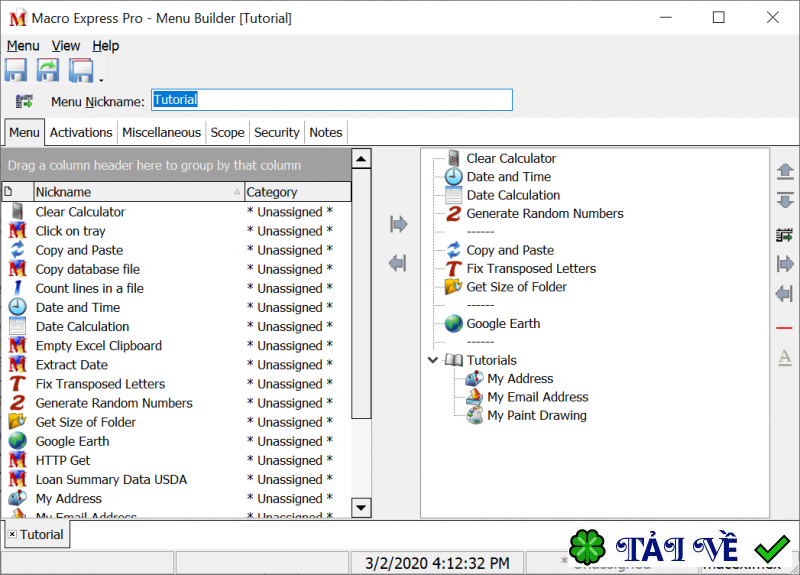800x575 pixels.
Task: Click the indent right arrow on right sidebar
Action: coord(785,264)
